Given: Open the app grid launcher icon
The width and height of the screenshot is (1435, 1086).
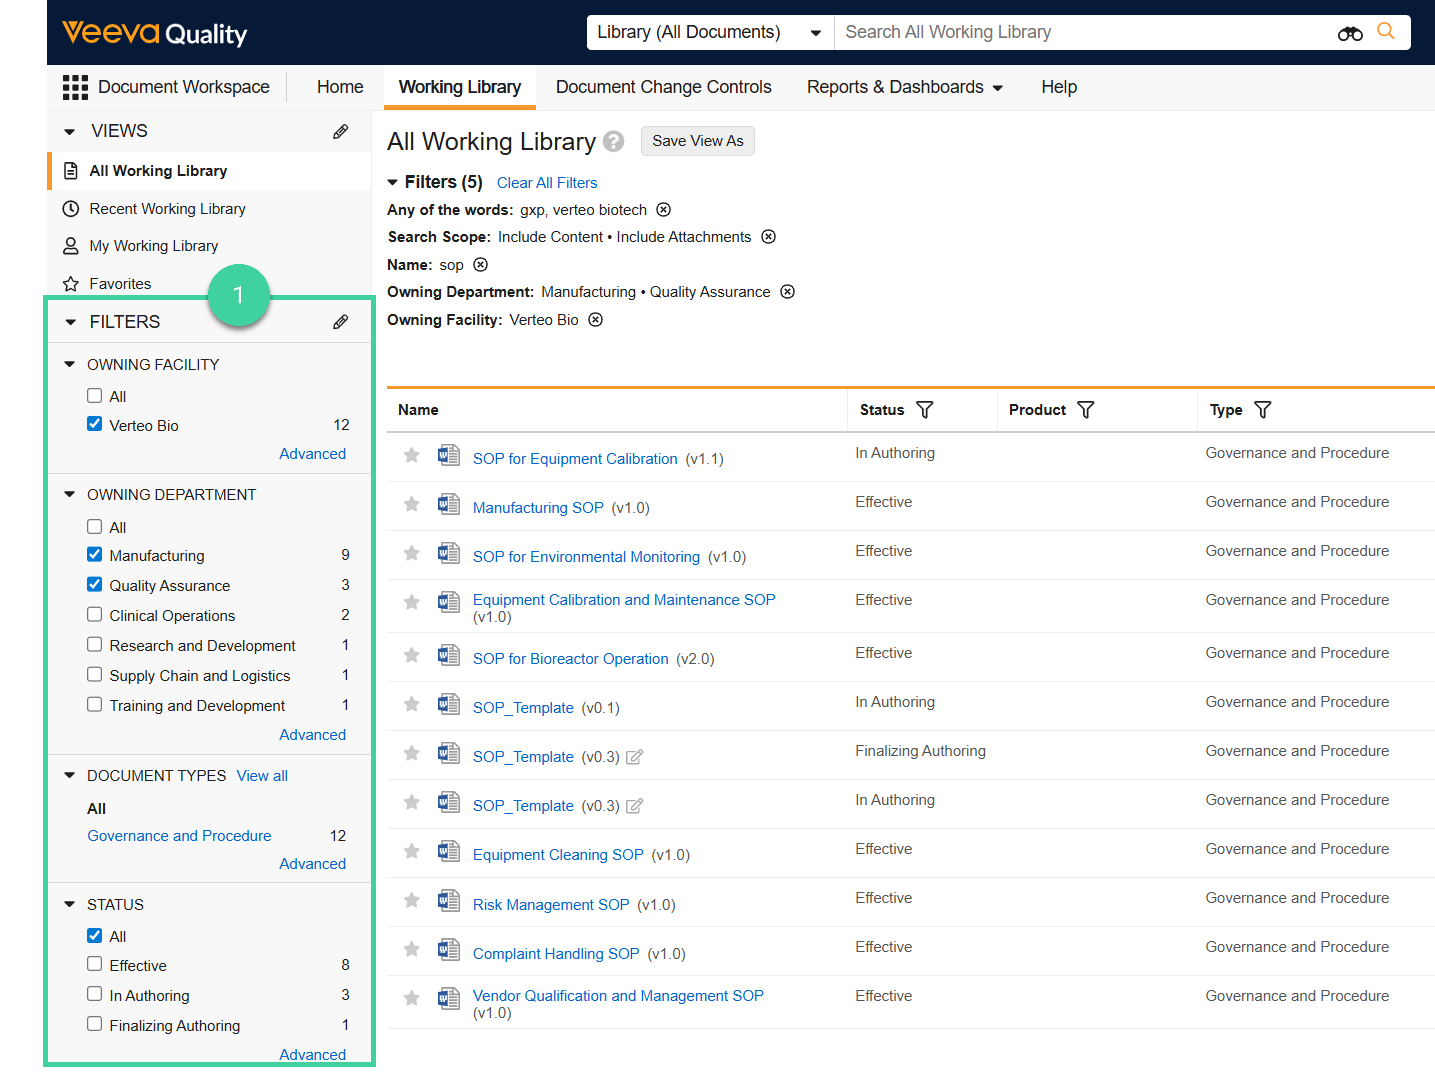Looking at the screenshot, I should click(75, 87).
